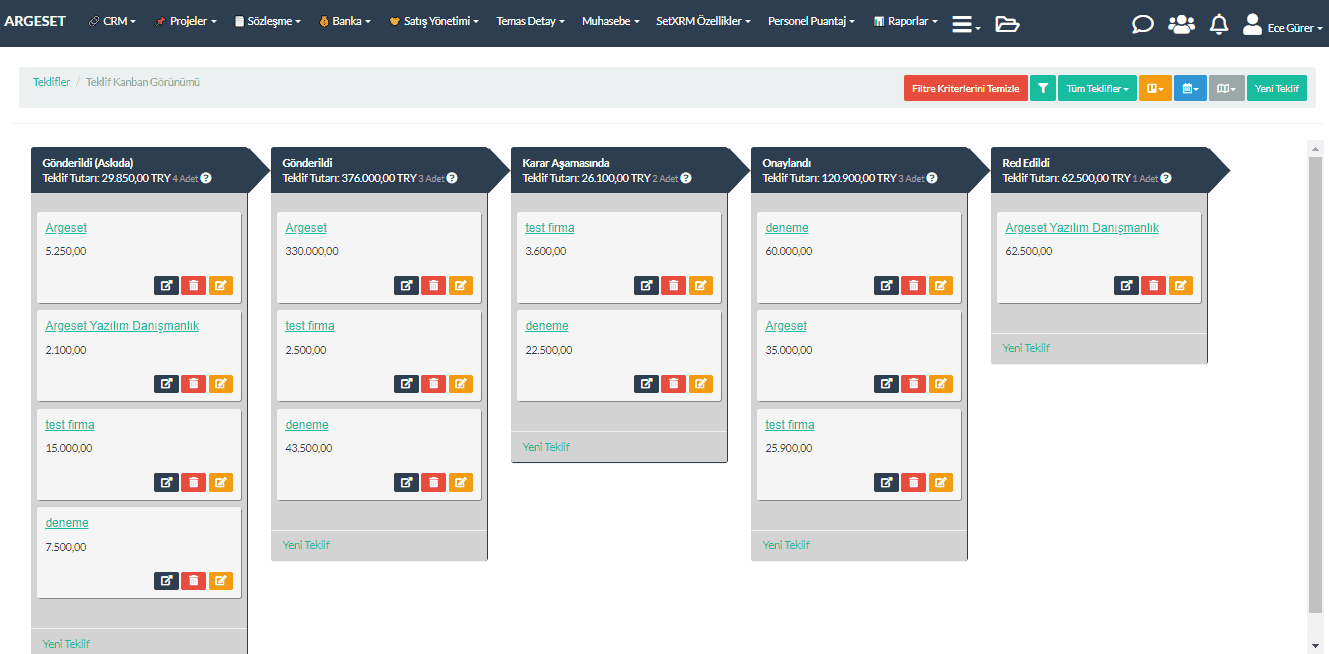Edit the Argeset 330.000,00 card
The image size is (1329, 654).
(x=461, y=285)
